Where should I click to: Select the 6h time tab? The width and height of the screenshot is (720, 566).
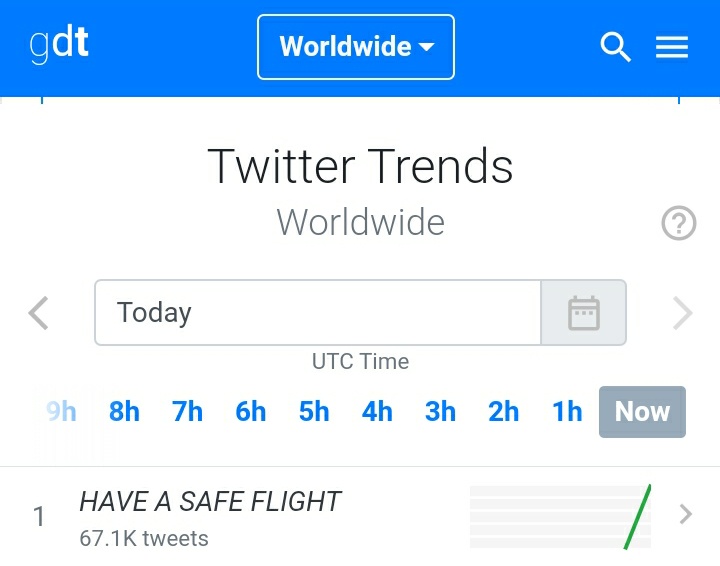tap(251, 412)
